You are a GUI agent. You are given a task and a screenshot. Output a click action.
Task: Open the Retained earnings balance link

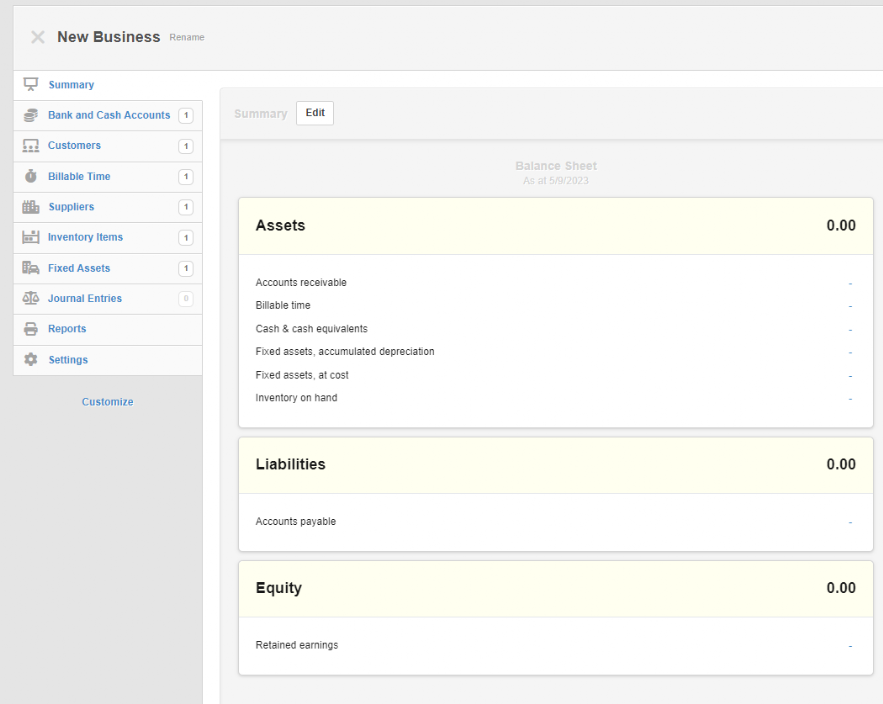click(850, 646)
